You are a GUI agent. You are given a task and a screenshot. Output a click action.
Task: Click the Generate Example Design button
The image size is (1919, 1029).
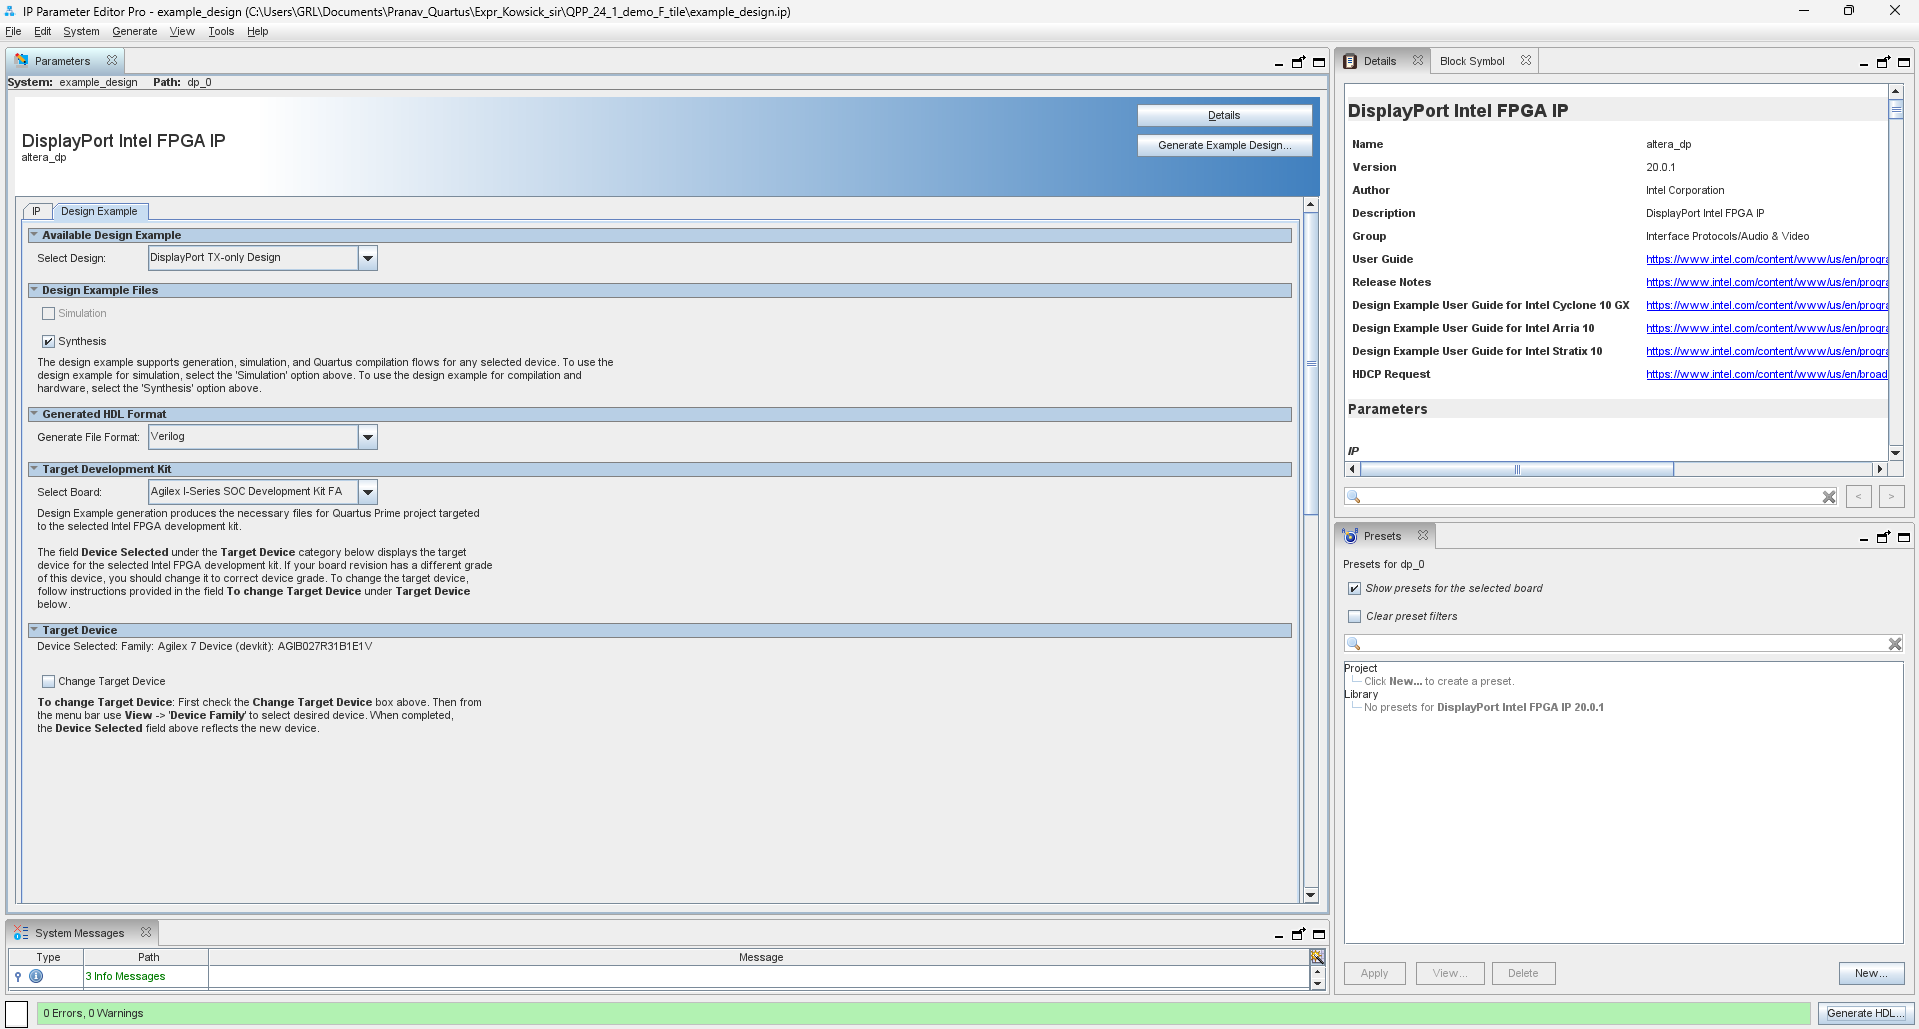pos(1224,145)
